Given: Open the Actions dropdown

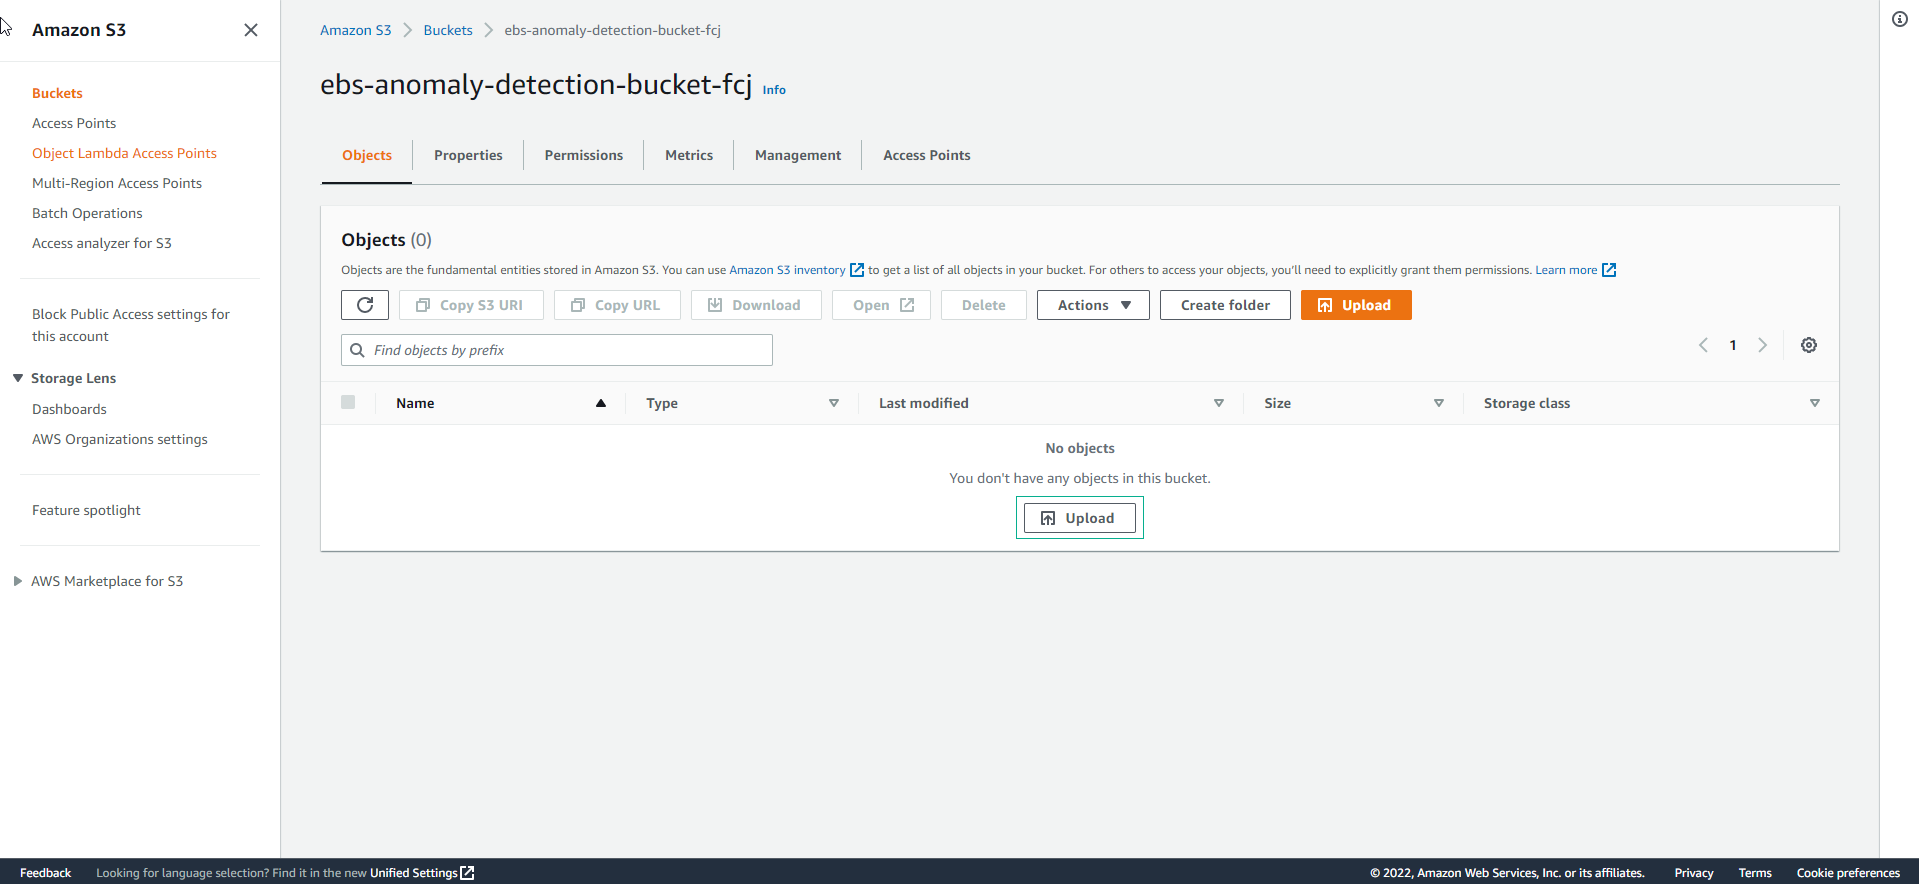Looking at the screenshot, I should [x=1093, y=305].
